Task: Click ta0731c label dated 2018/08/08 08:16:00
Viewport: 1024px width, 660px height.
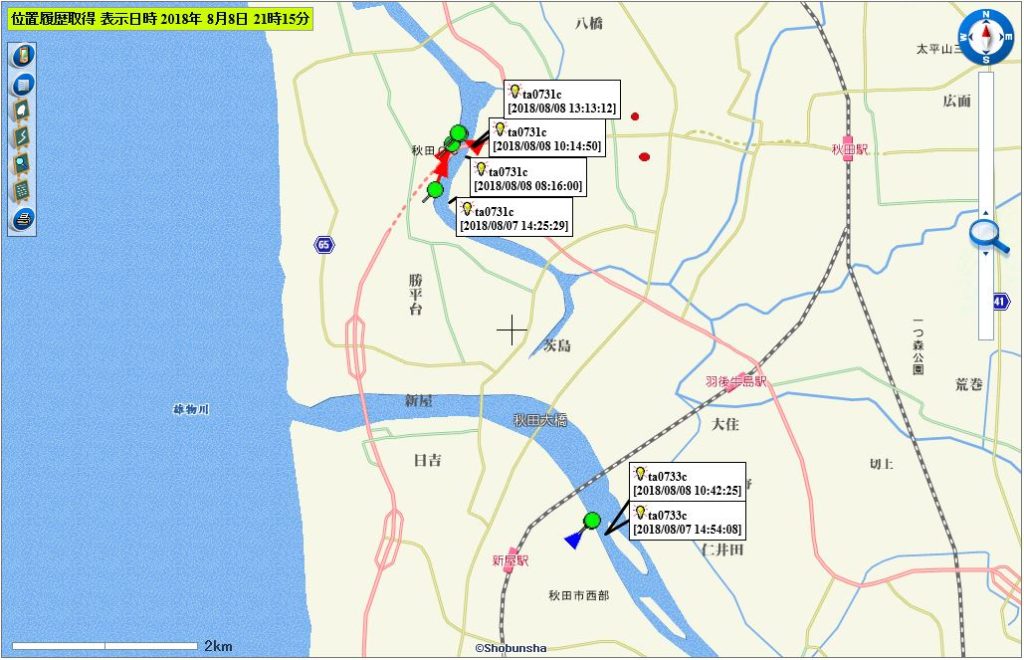Action: pyautogui.click(x=528, y=178)
